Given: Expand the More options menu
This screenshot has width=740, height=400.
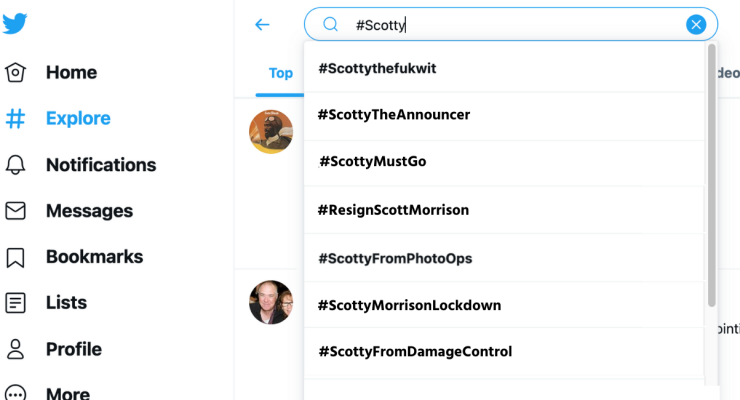Looking at the screenshot, I should click(15, 392).
